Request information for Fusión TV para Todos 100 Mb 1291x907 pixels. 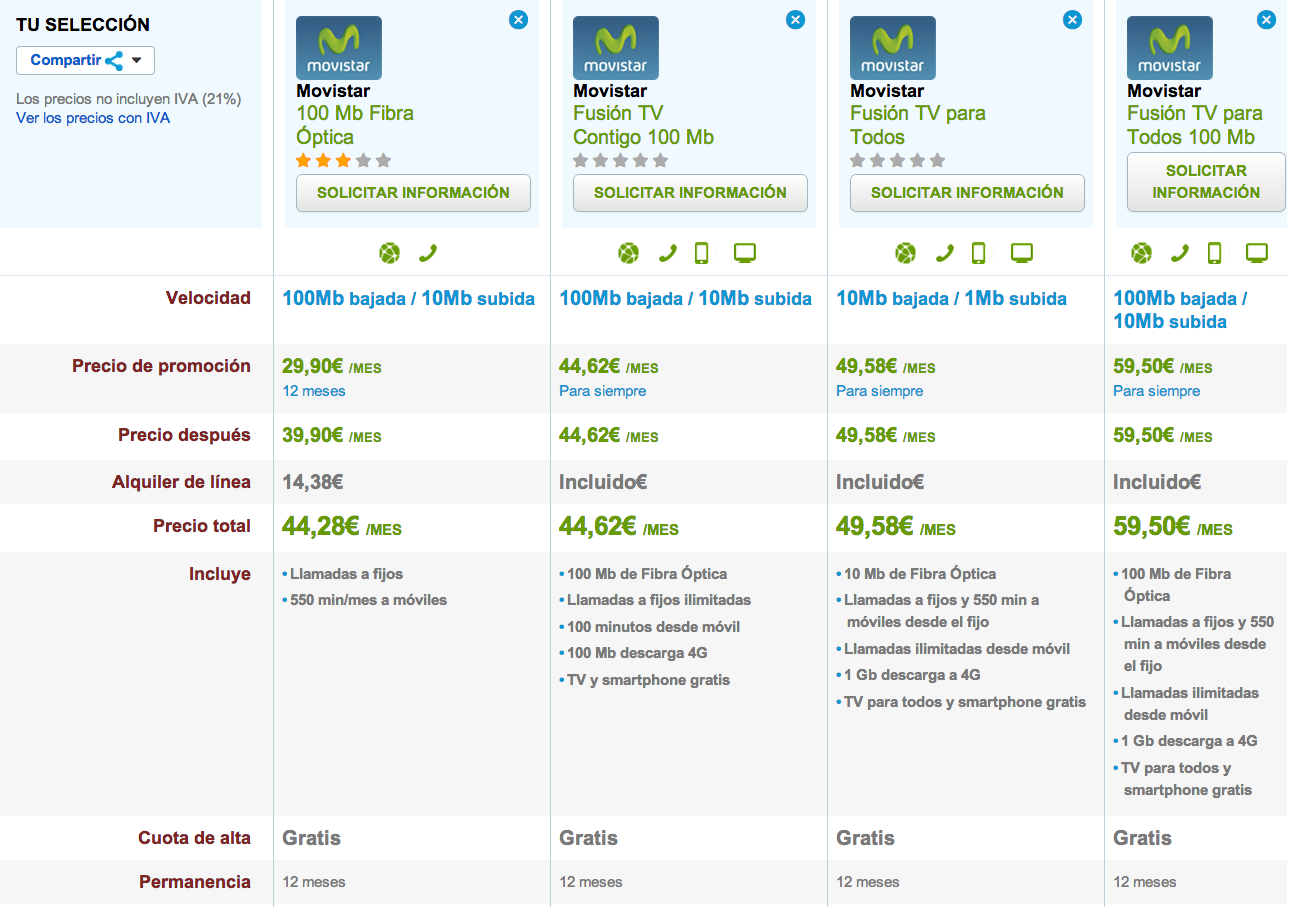pos(1206,182)
